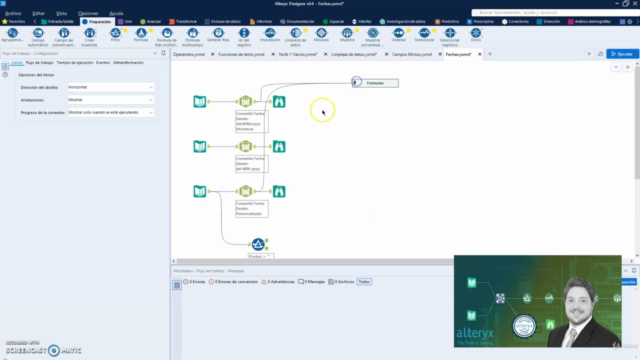640x360 pixels.
Task: Expand the configuration panel title dropdown arrow
Action: (x=155, y=53)
